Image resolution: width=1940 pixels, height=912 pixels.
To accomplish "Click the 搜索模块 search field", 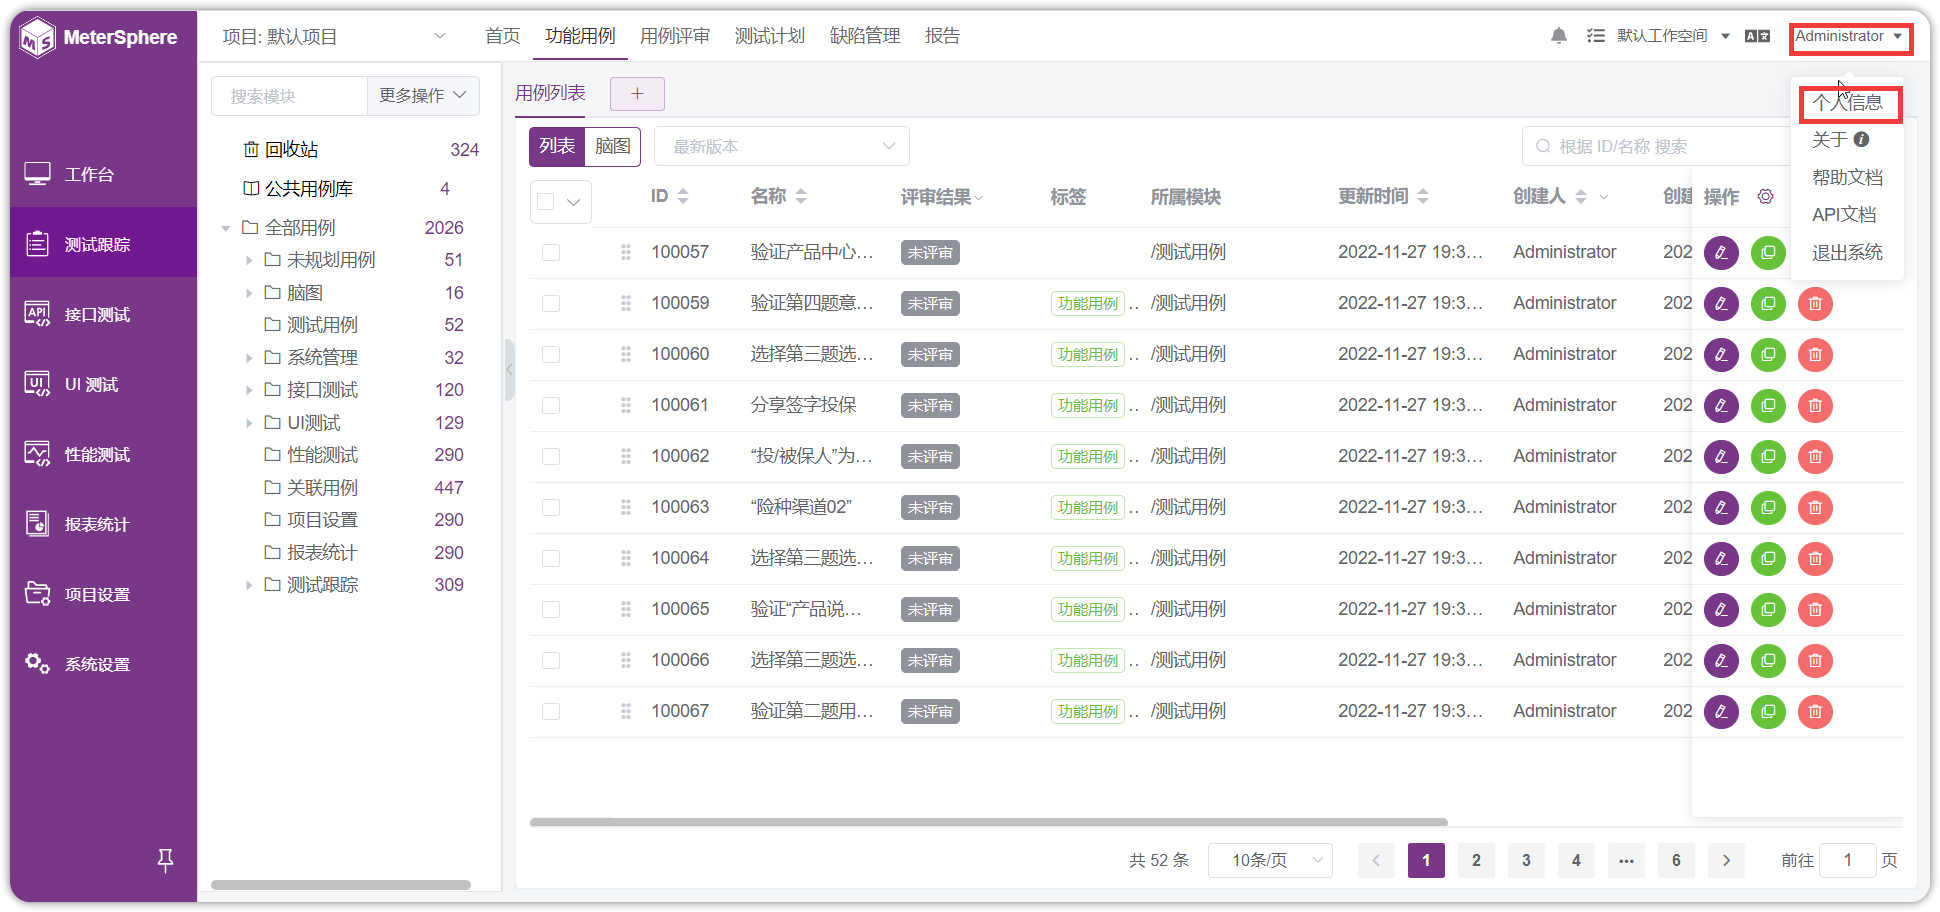I will point(290,96).
